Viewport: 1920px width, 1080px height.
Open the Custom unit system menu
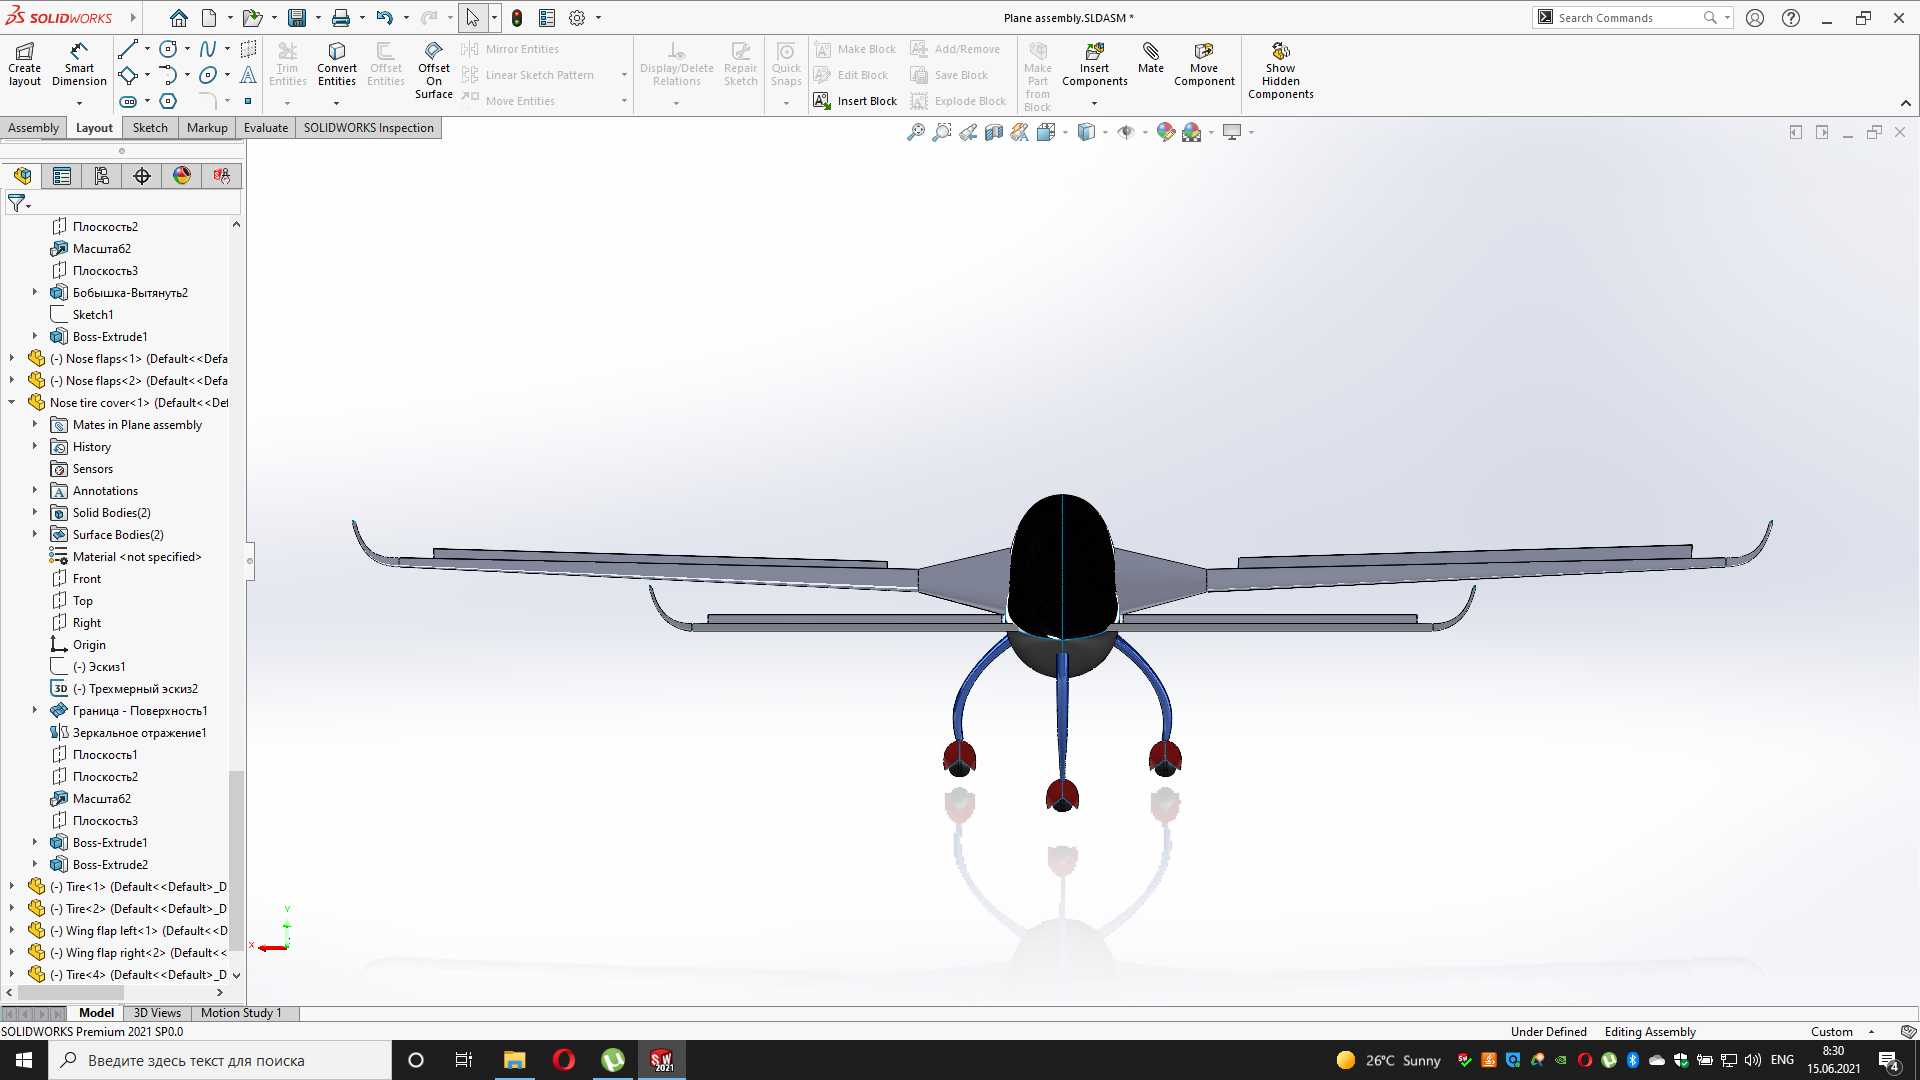(x=1842, y=1032)
